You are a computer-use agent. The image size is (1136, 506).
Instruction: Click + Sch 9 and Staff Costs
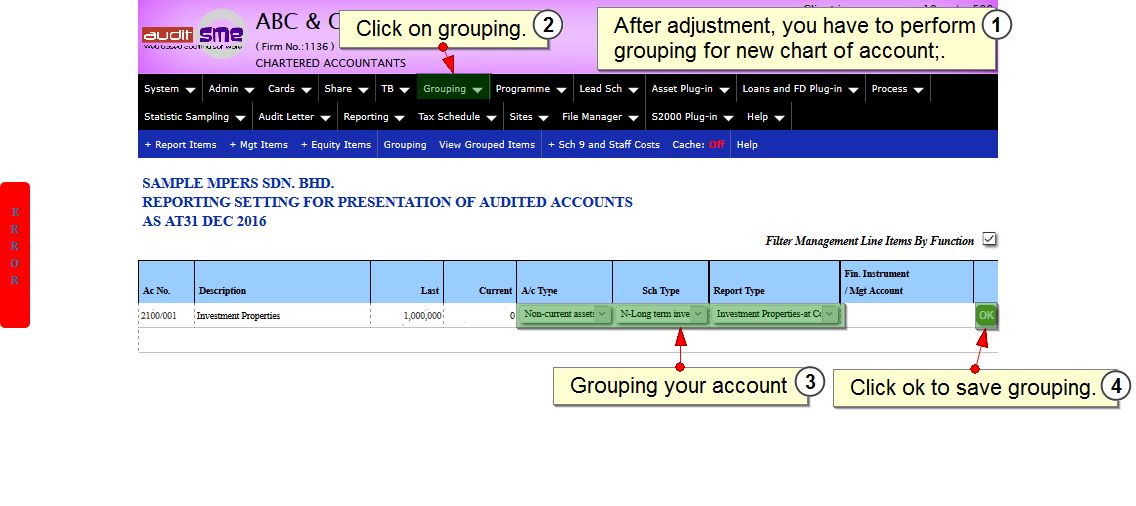(x=604, y=145)
